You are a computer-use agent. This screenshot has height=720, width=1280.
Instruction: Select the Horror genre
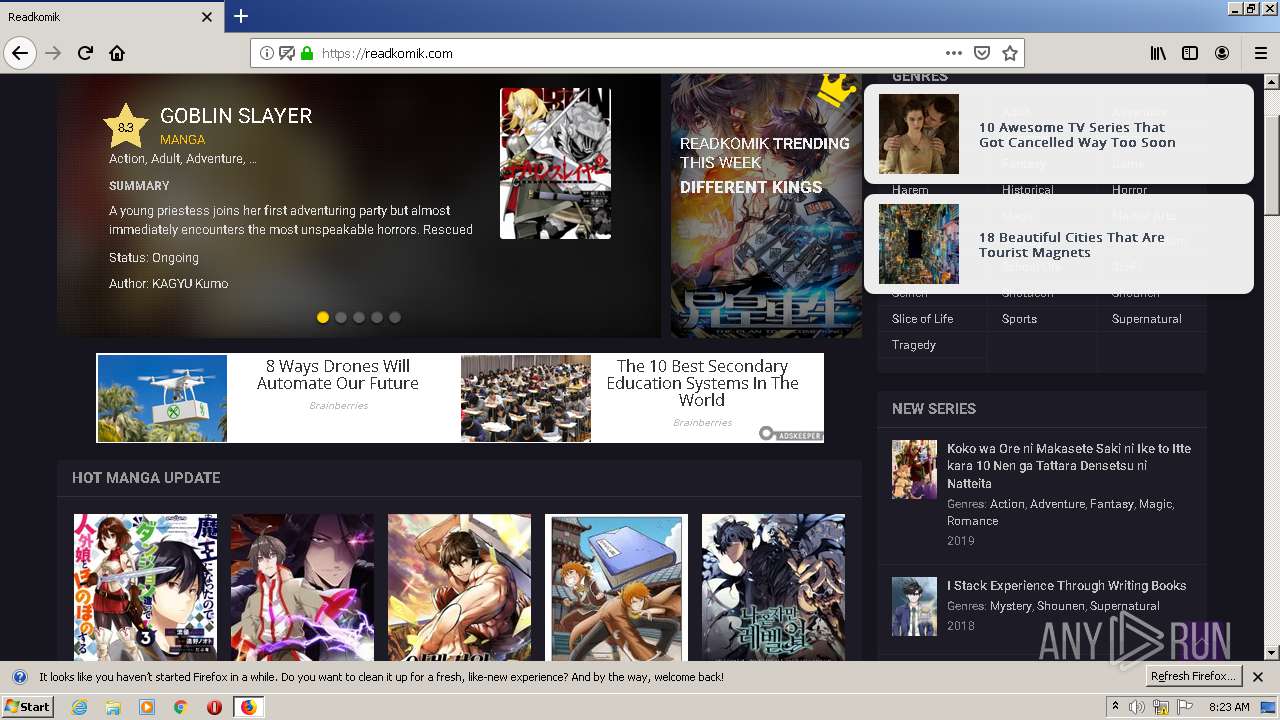[1129, 190]
